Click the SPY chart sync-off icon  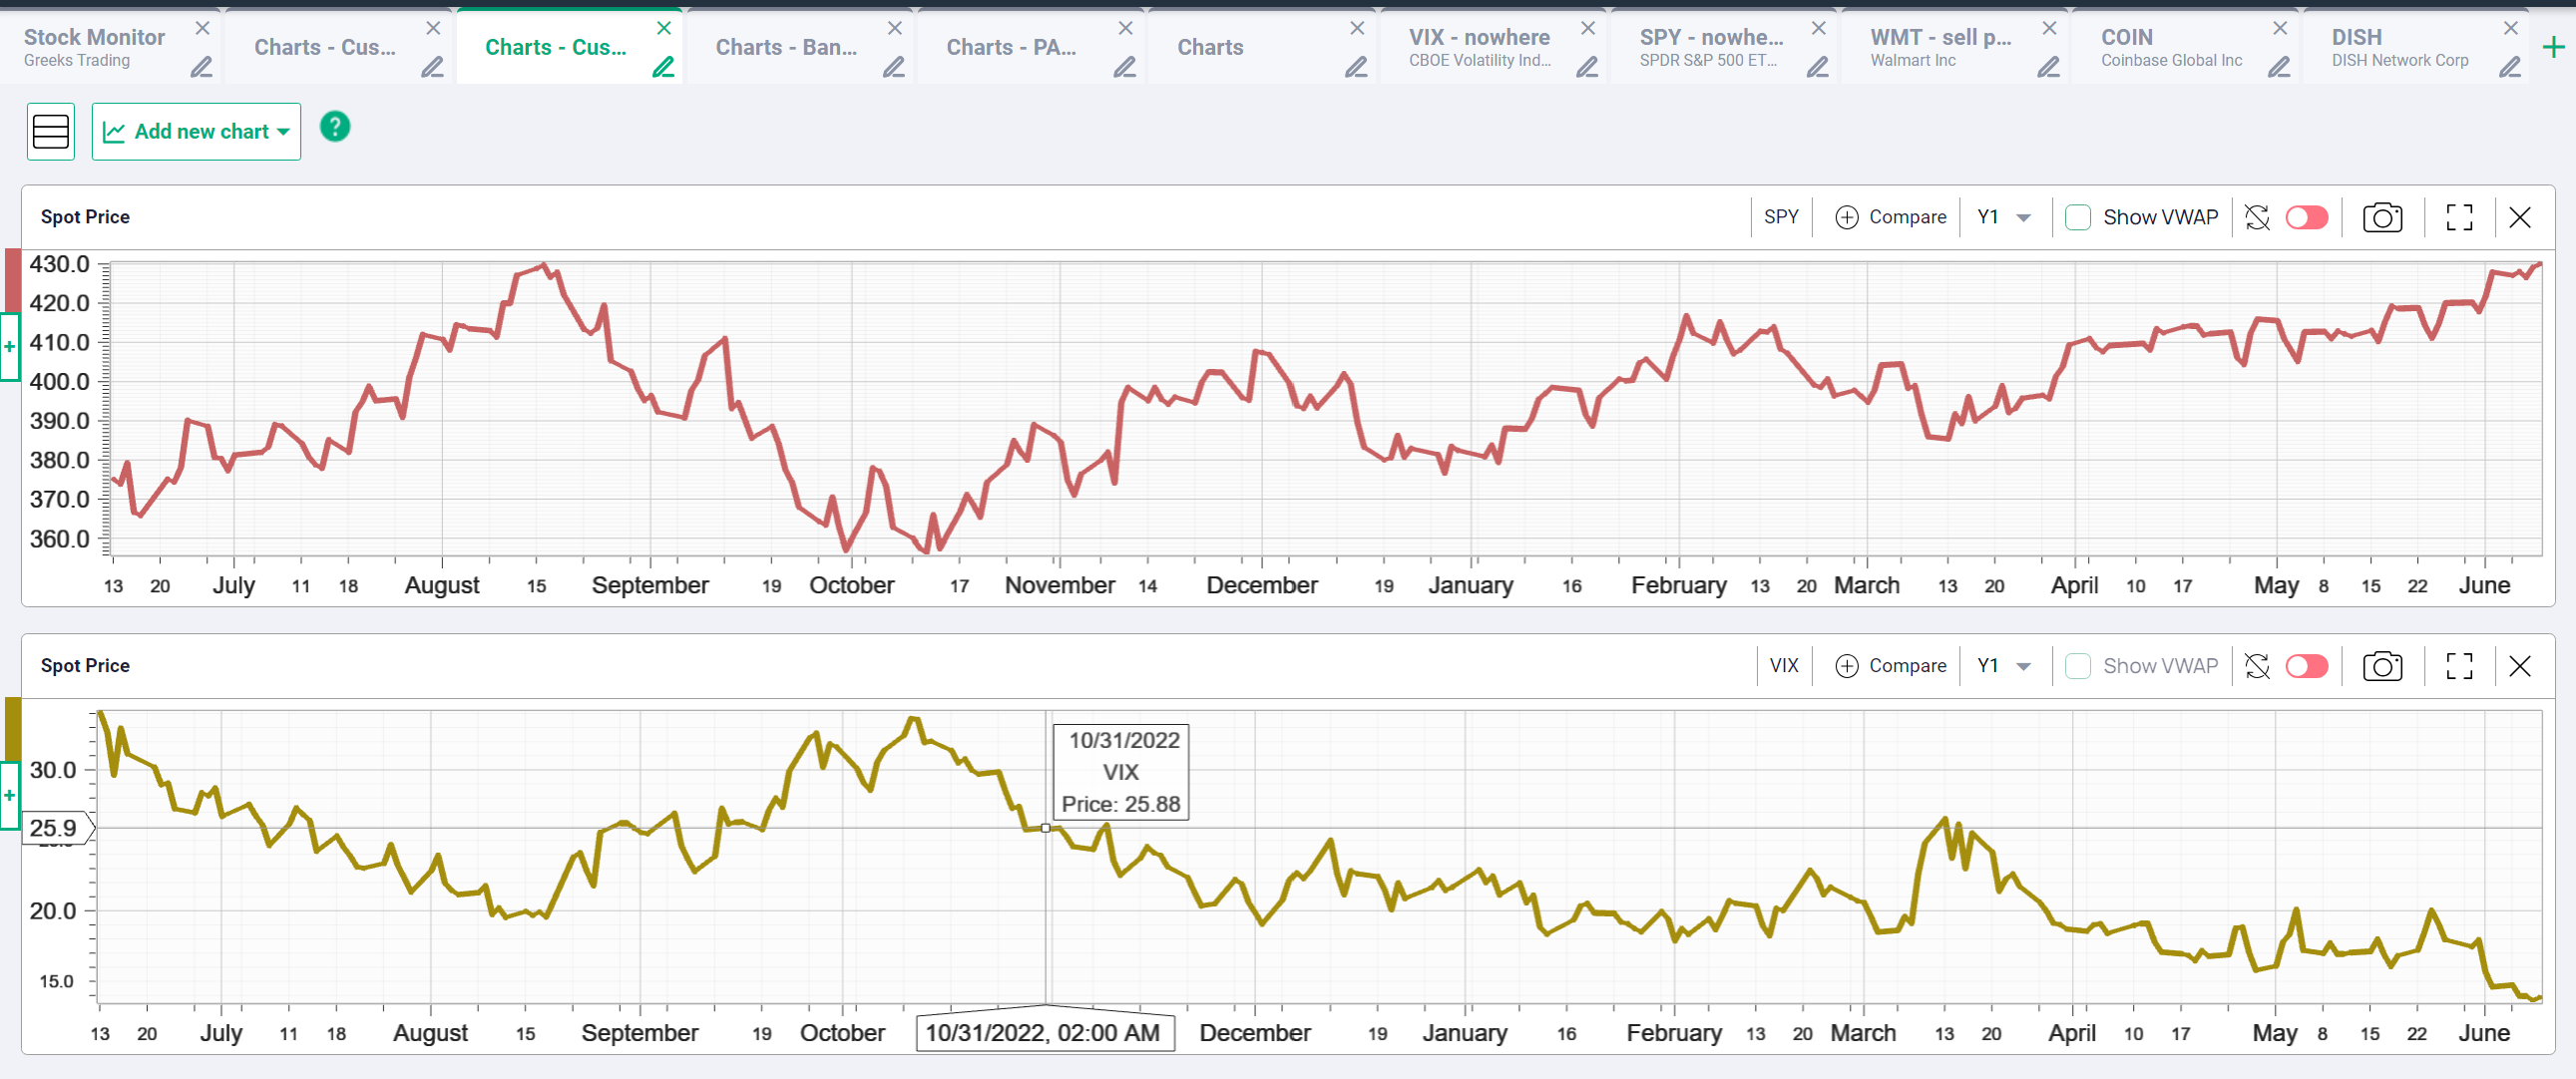tap(2257, 217)
